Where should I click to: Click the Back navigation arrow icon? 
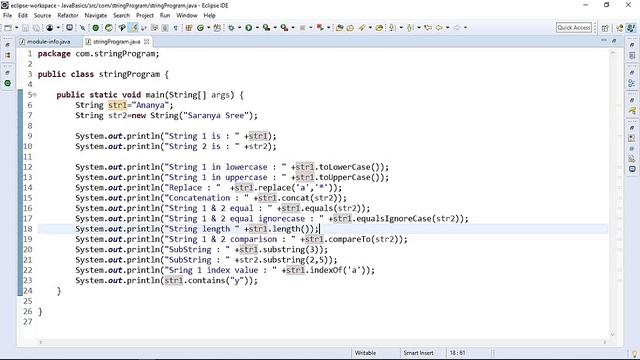coord(439,28)
